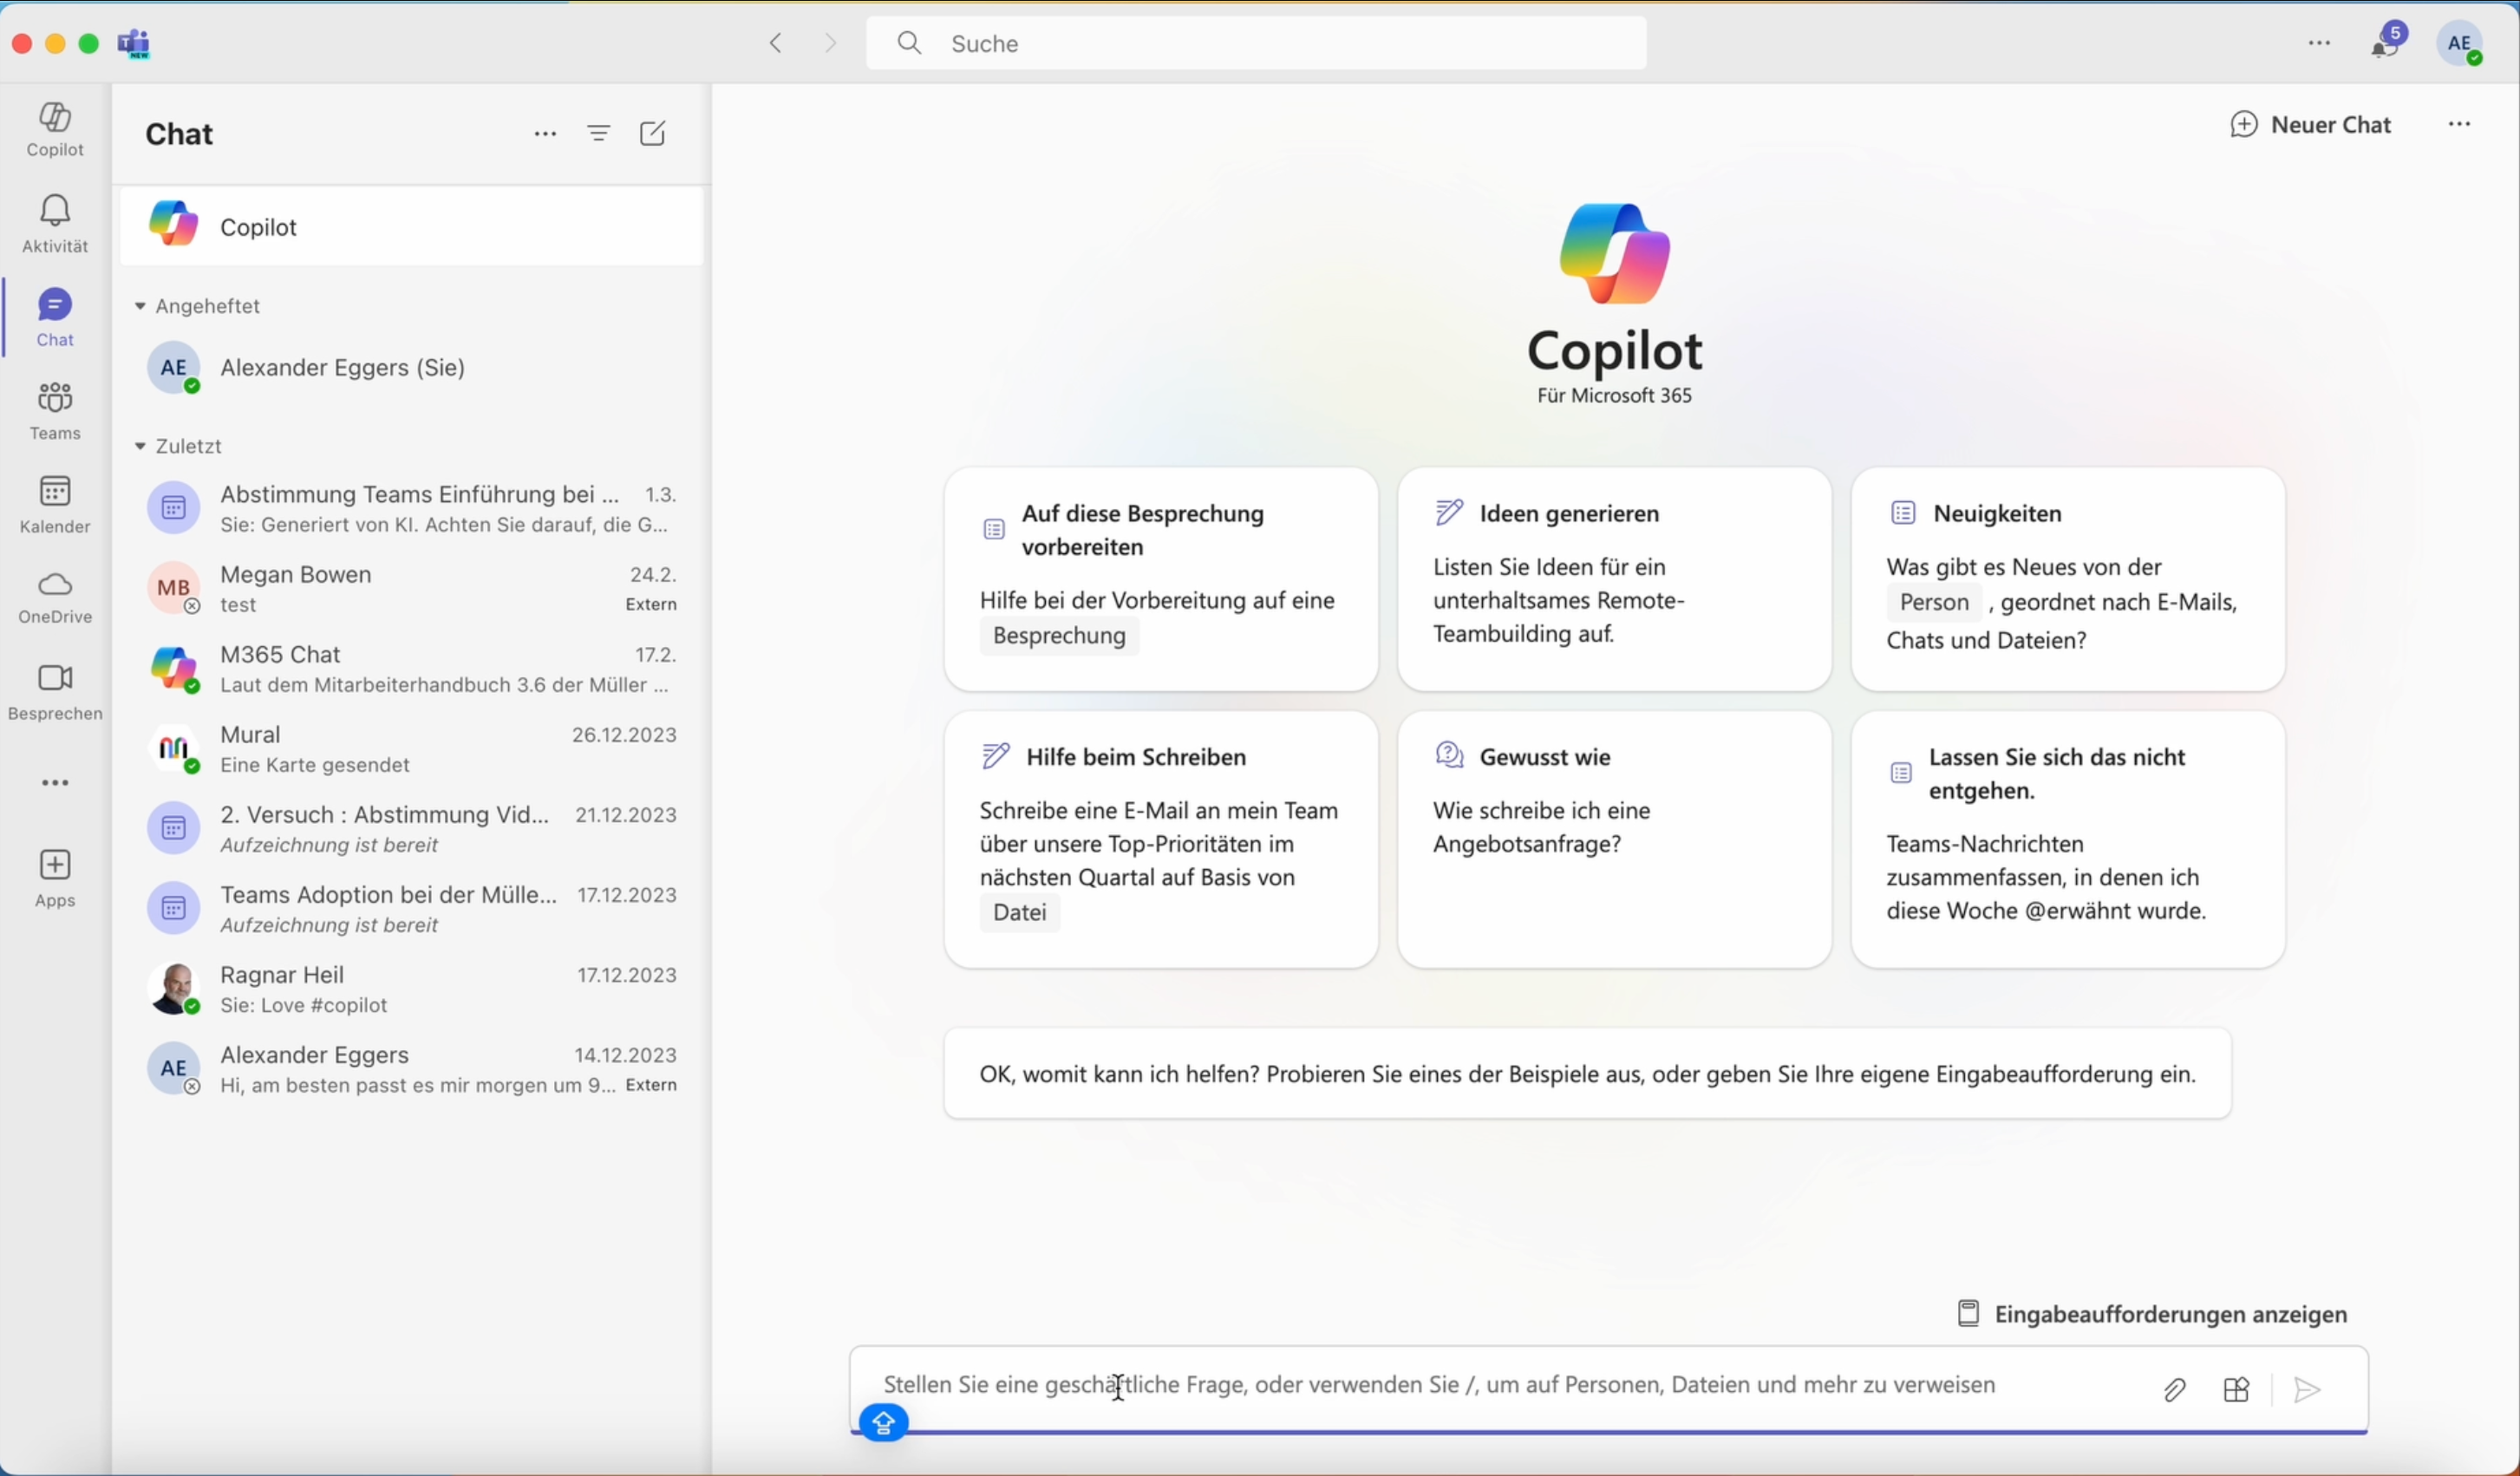Open OneDrive from the sidebar
Screen dimensions: 2520x1476
[x=56, y=596]
